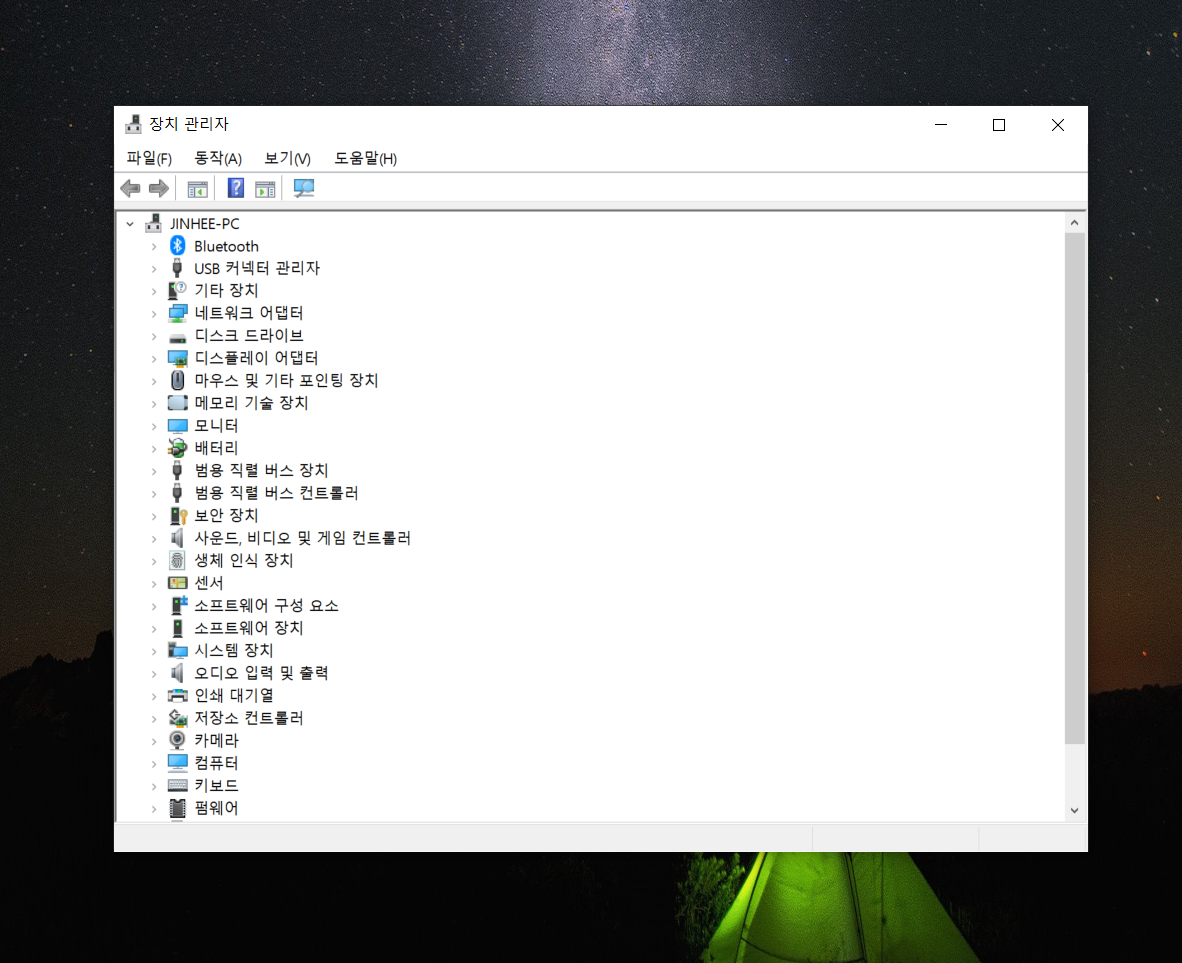Click the 기타 장치 icon
This screenshot has width=1182, height=963.
pos(177,290)
